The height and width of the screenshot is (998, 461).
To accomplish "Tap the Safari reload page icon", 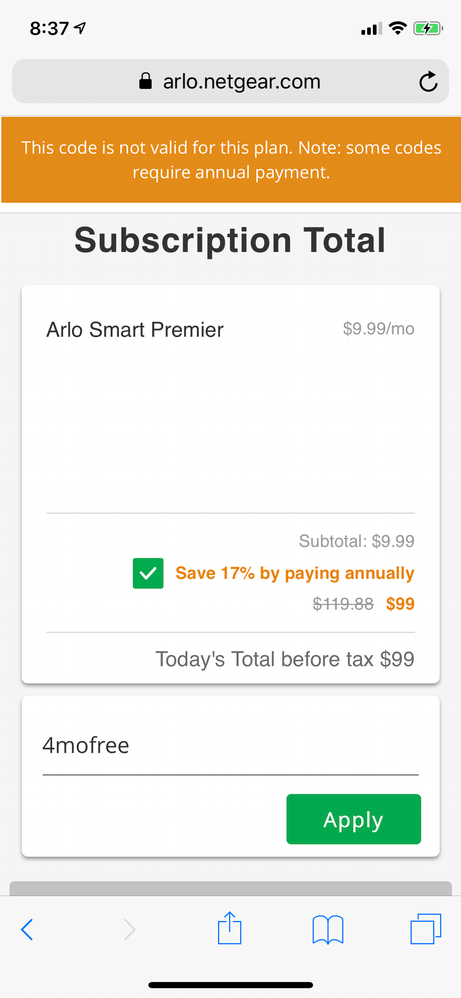I will [x=428, y=81].
